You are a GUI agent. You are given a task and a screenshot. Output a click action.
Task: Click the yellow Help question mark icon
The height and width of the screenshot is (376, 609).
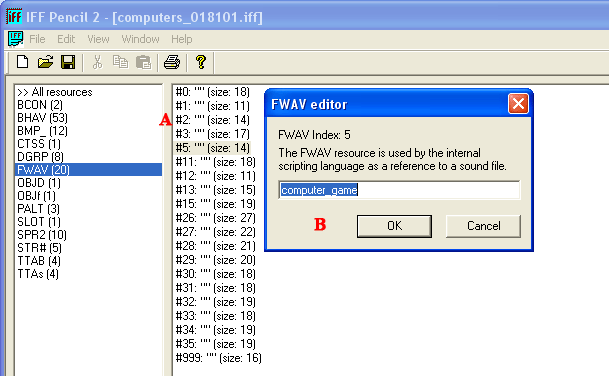(x=201, y=62)
